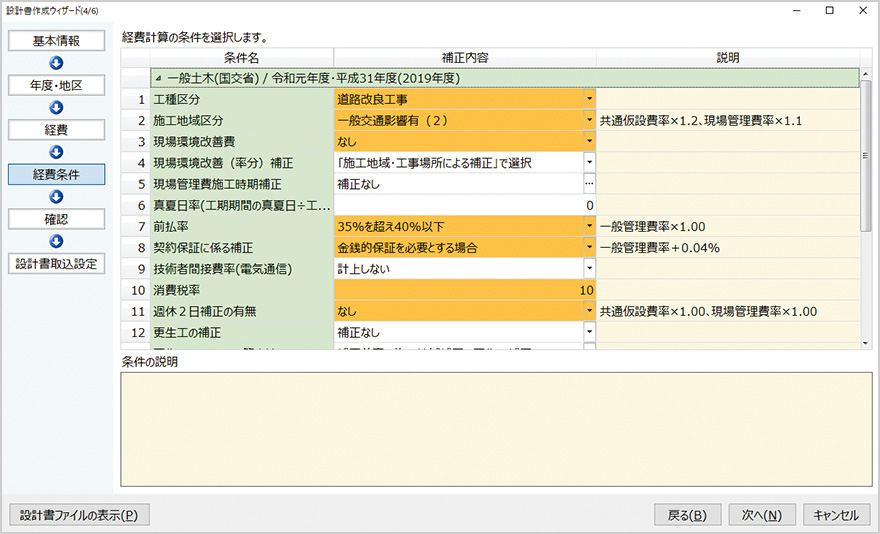Open the 契約保証に係る補正 dropdown
Screen dimensions: 880x534
click(589, 247)
